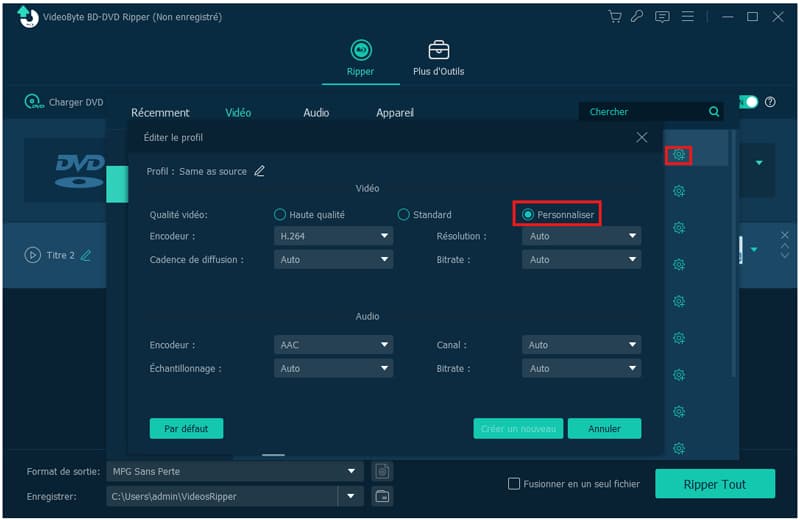Click the shopping cart icon in title bar
800x520 pixels.
(615, 17)
